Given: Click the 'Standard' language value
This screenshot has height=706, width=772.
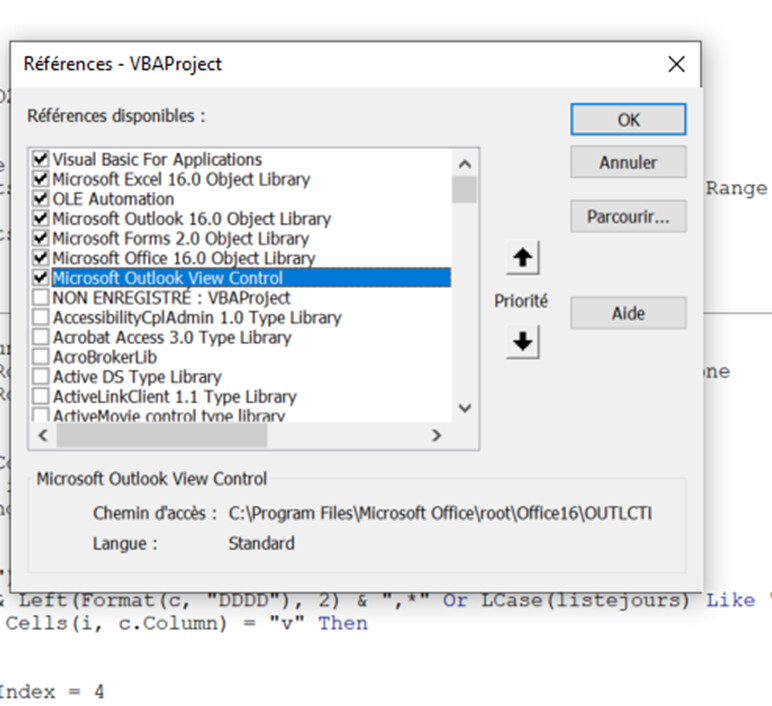Looking at the screenshot, I should coord(261,544).
